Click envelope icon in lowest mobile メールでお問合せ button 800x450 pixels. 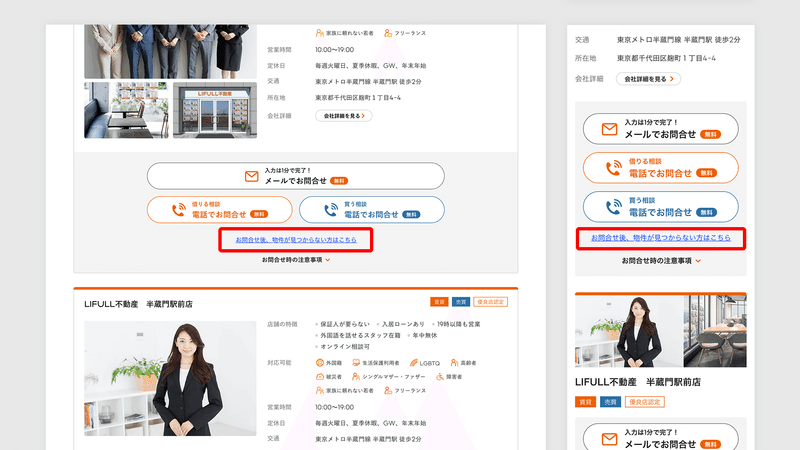tap(609, 439)
